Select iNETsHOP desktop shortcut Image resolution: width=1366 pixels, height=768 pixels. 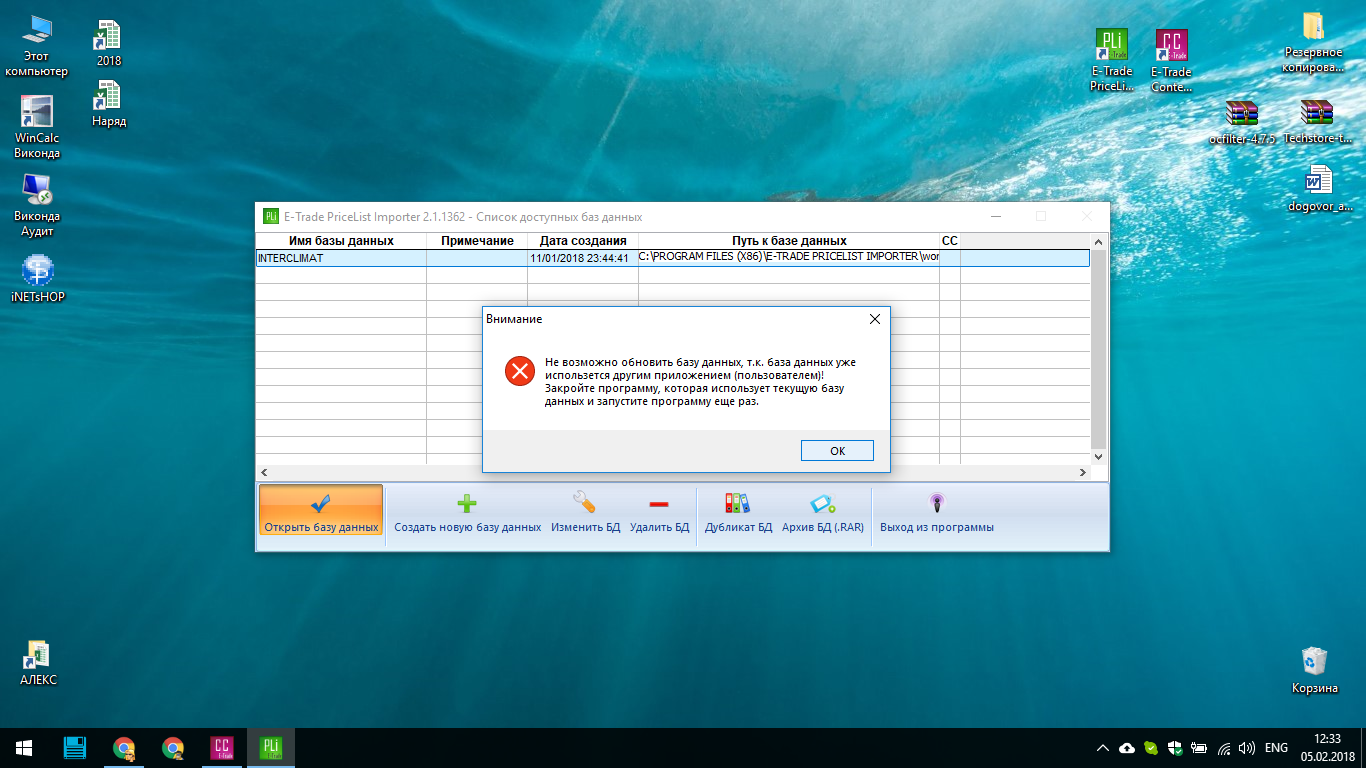click(x=37, y=279)
